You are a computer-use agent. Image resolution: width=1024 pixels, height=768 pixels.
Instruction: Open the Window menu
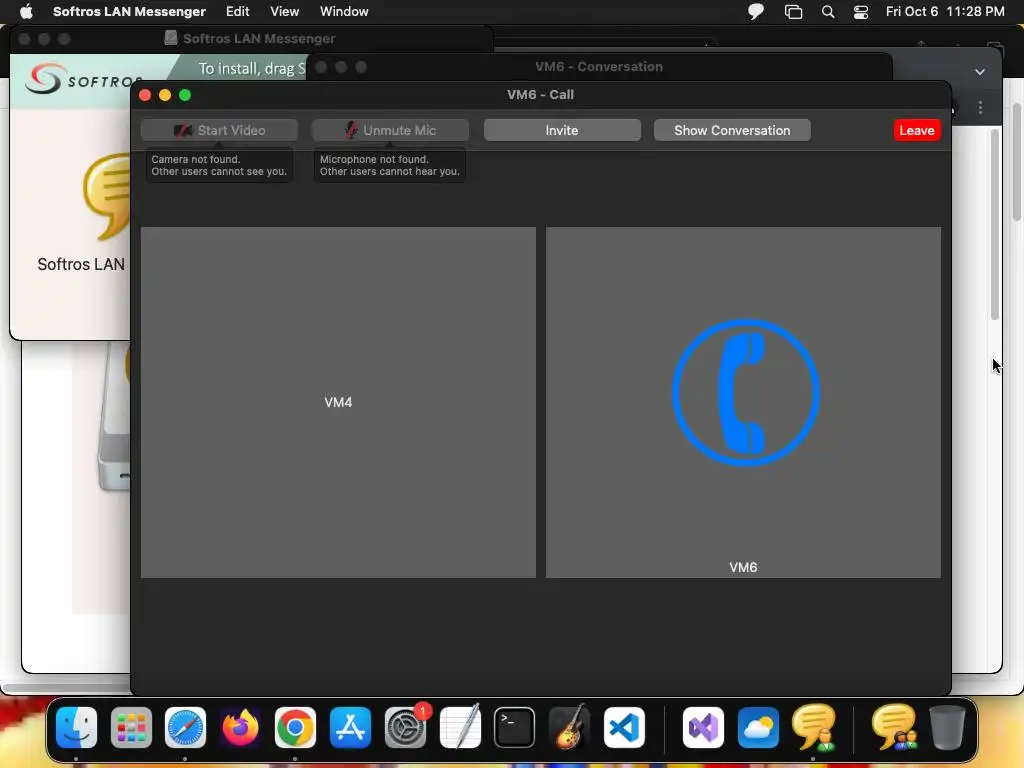click(x=344, y=11)
